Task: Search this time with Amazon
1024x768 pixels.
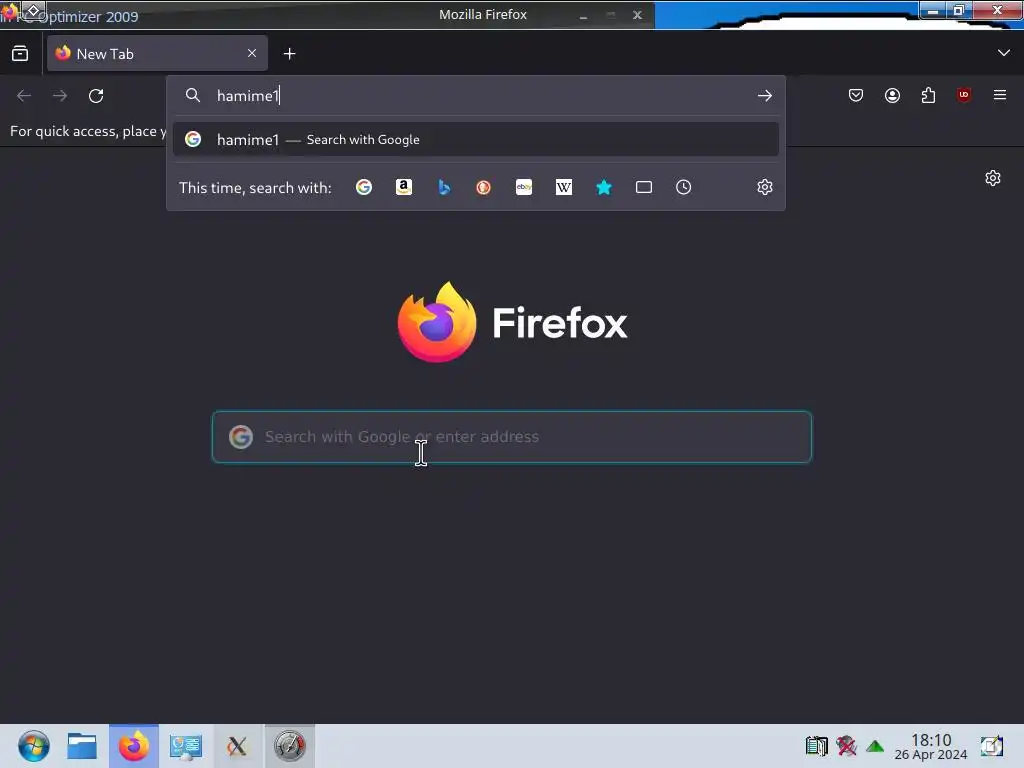Action: 404,187
